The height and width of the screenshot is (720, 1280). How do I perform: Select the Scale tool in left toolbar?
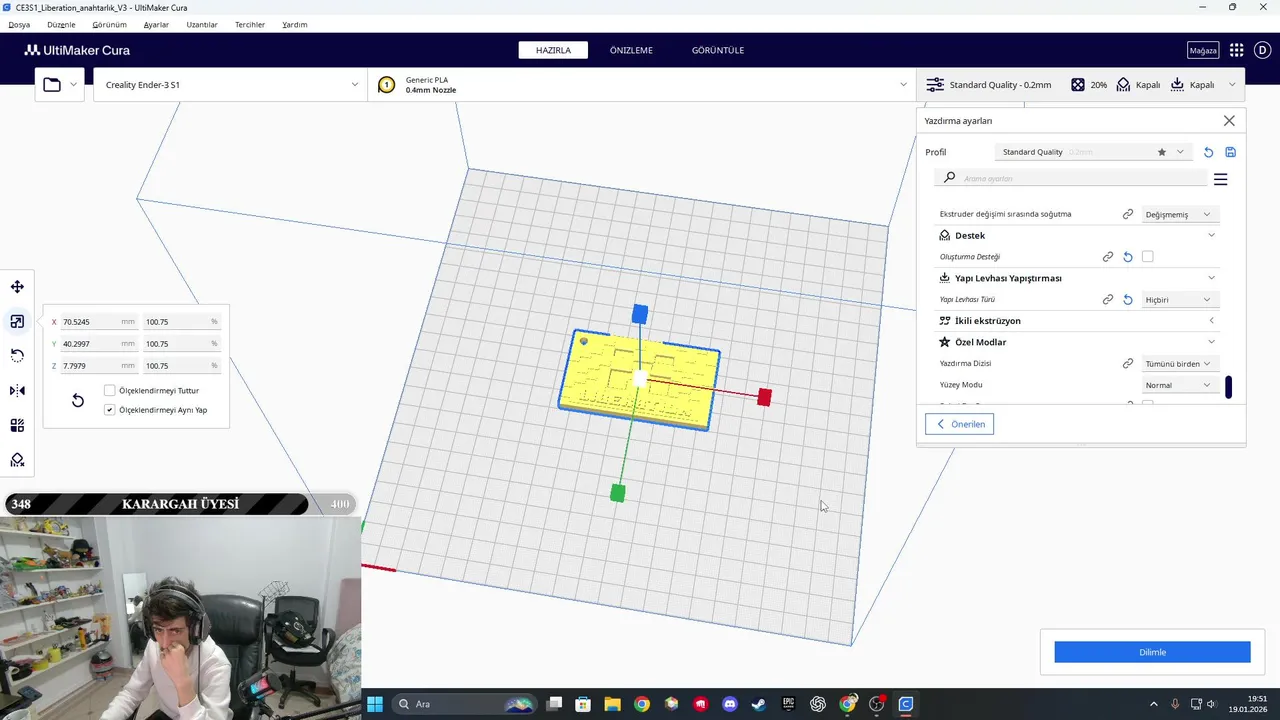17,321
